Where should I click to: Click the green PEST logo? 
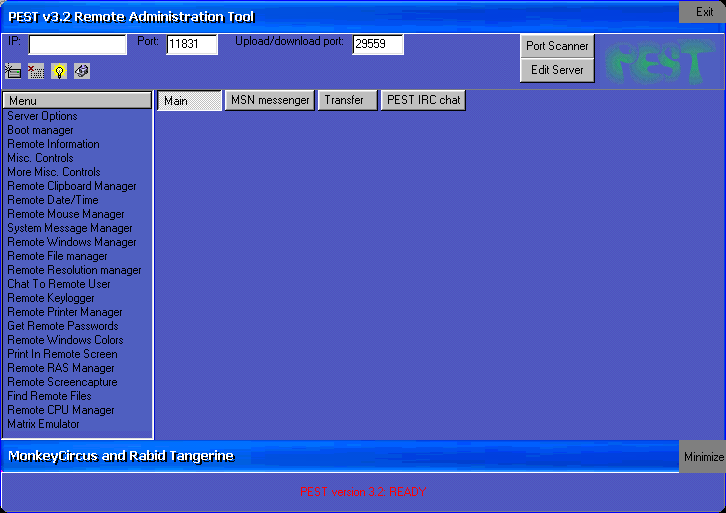pyautogui.click(x=661, y=62)
